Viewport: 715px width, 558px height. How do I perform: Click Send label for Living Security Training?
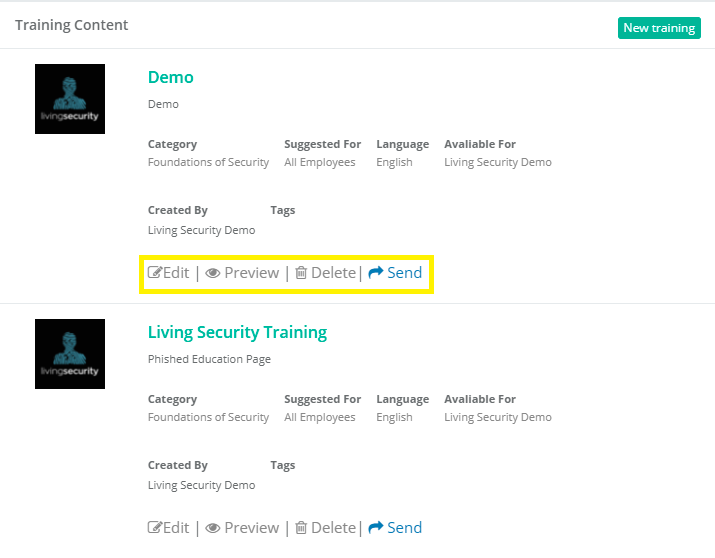(x=404, y=527)
